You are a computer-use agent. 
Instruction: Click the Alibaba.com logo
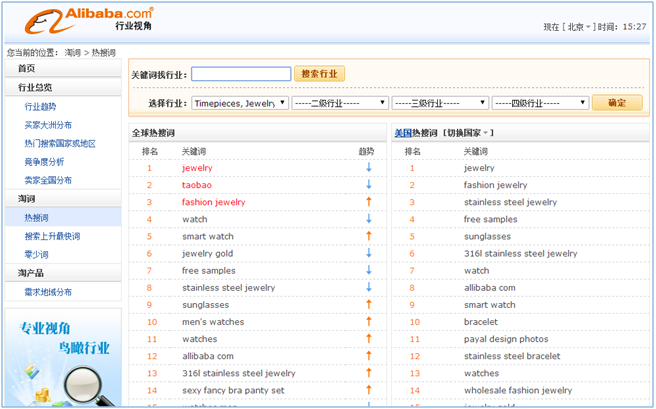(89, 20)
